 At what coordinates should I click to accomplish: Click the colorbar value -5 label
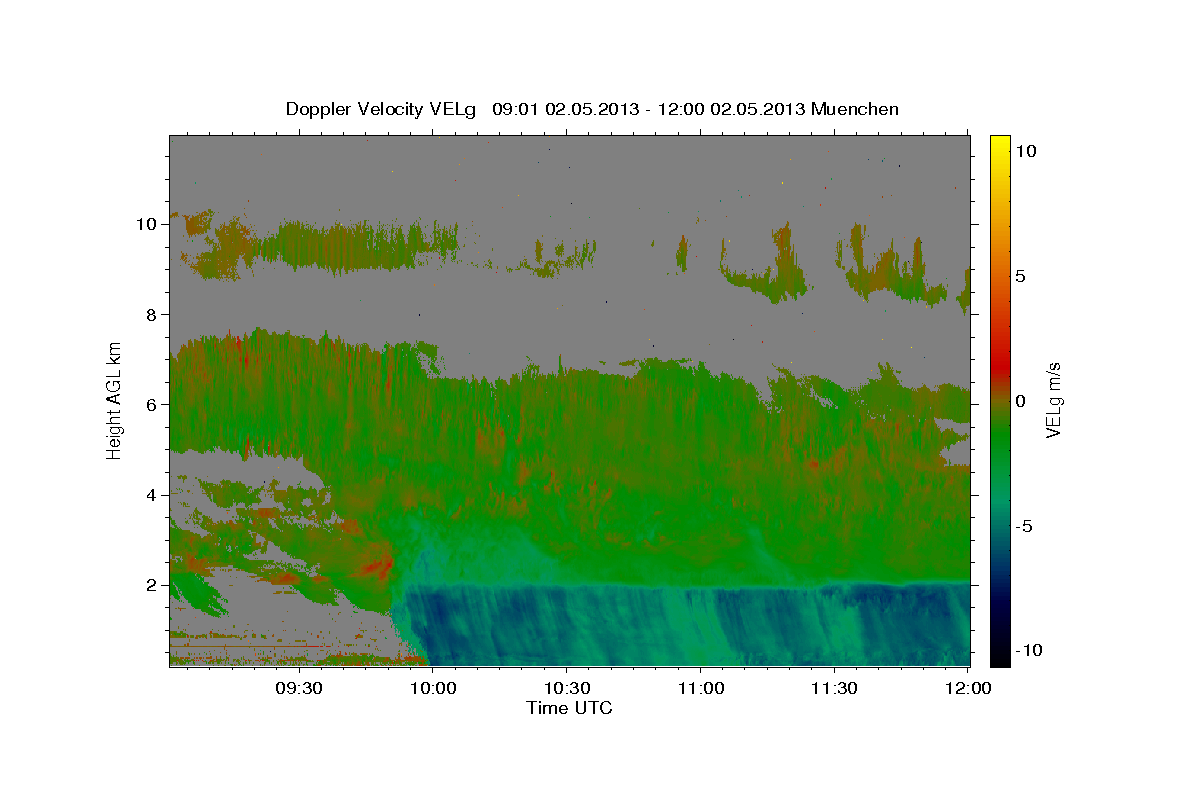coord(1024,526)
